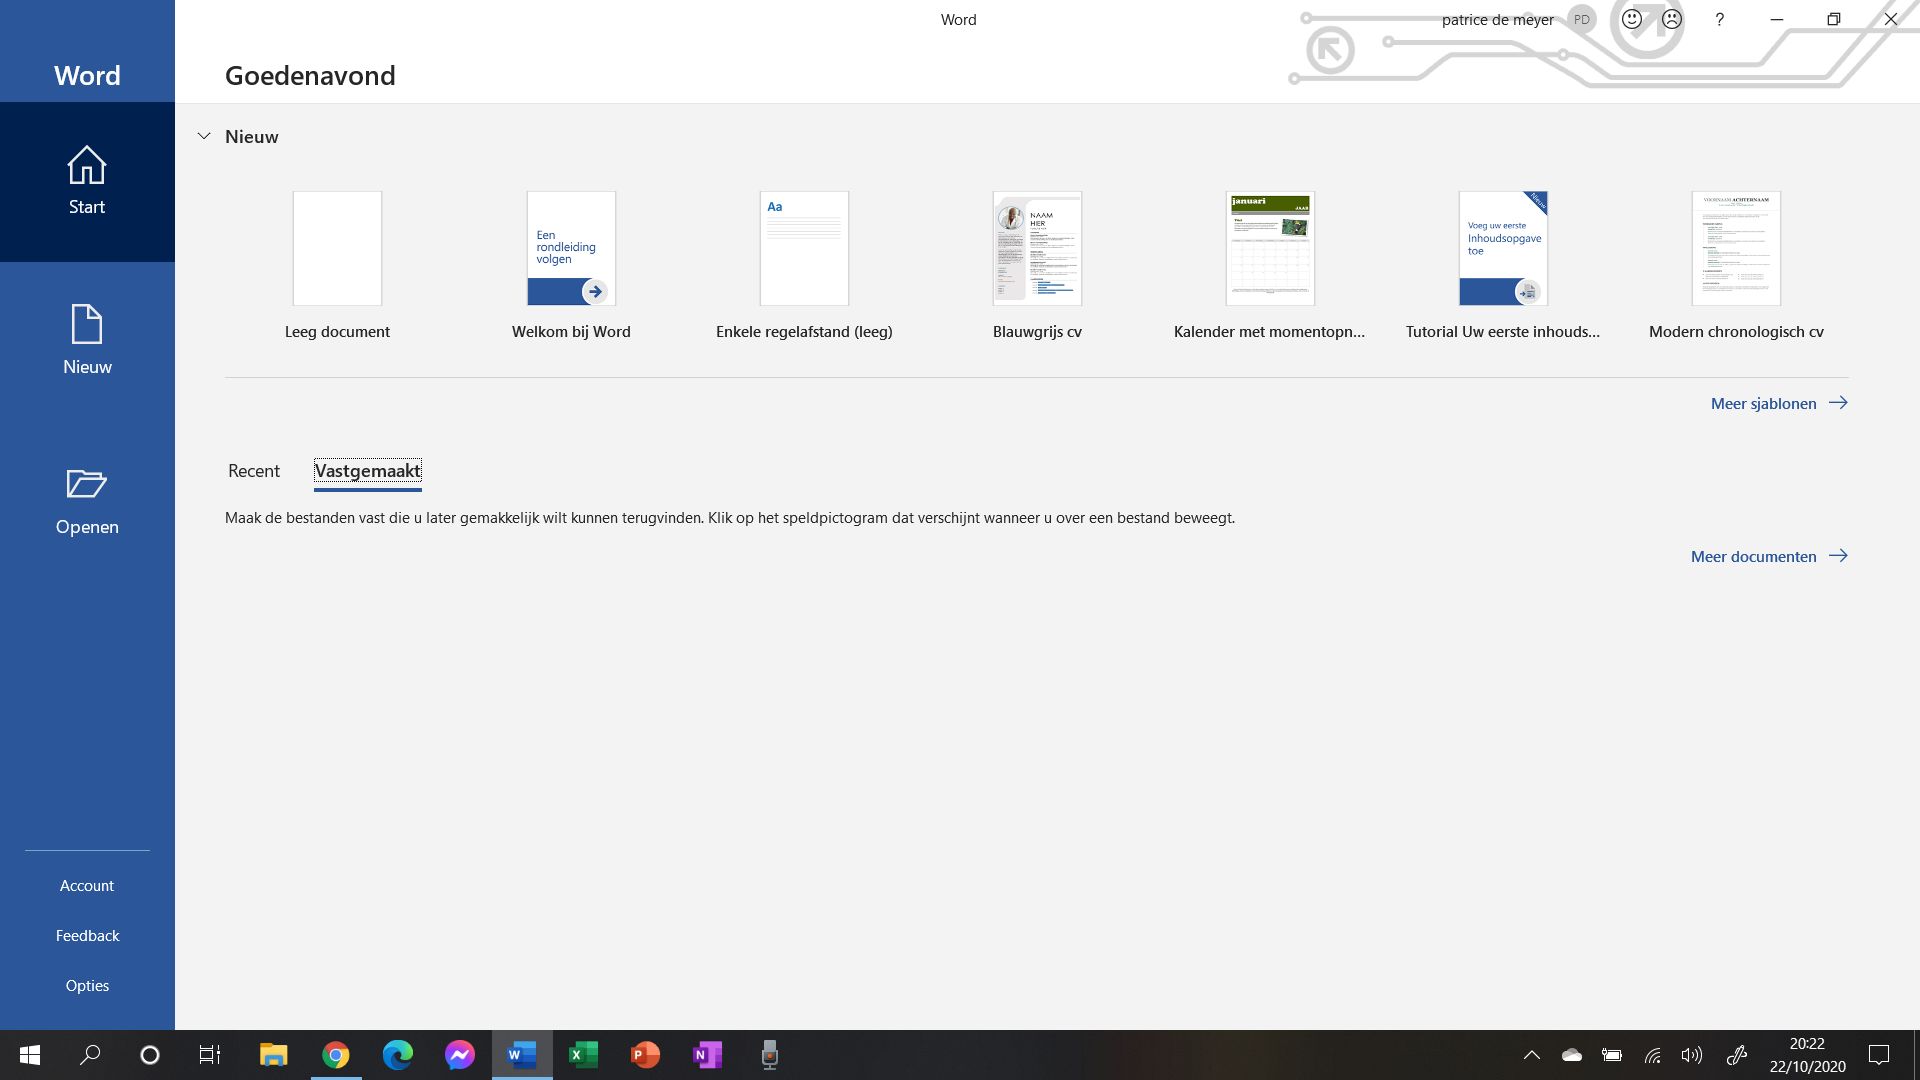
Task: Open Messenger from taskbar
Action: (x=460, y=1055)
